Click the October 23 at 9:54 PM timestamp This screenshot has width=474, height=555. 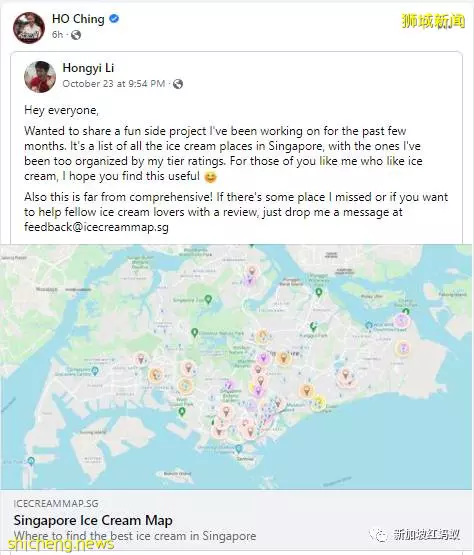tap(114, 84)
